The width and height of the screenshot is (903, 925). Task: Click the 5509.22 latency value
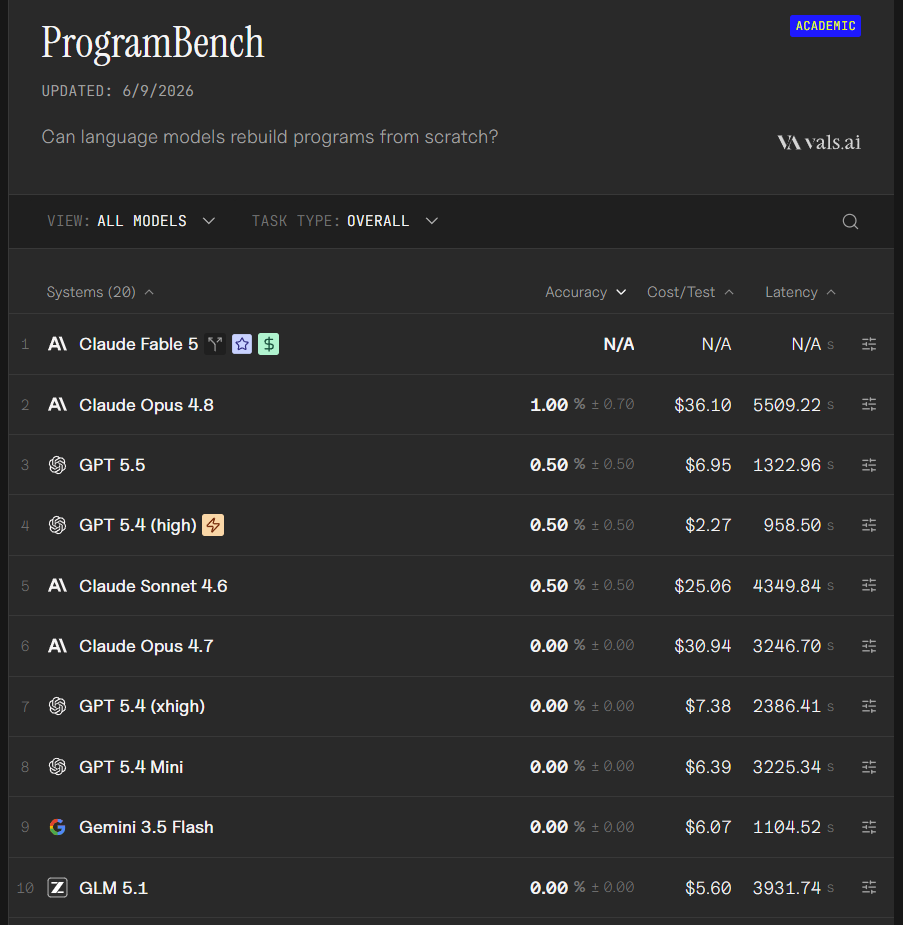[787, 405]
